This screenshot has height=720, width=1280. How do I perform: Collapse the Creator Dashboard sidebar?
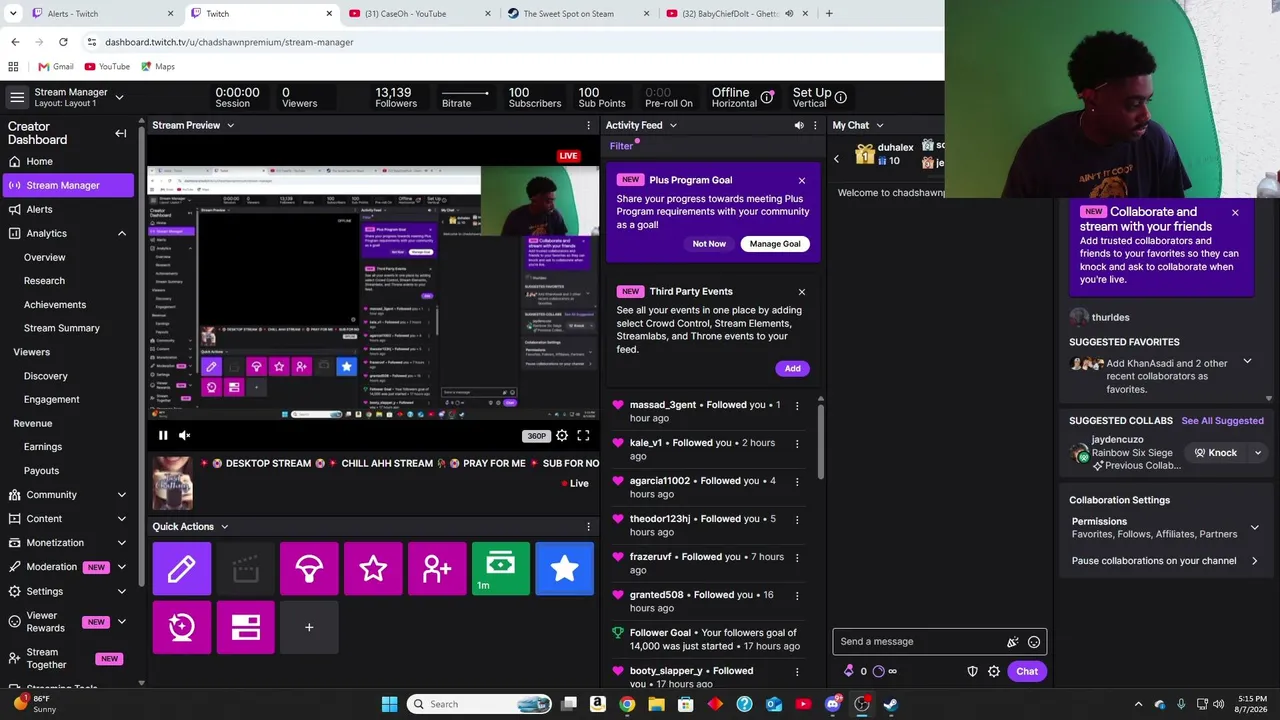[x=121, y=133]
